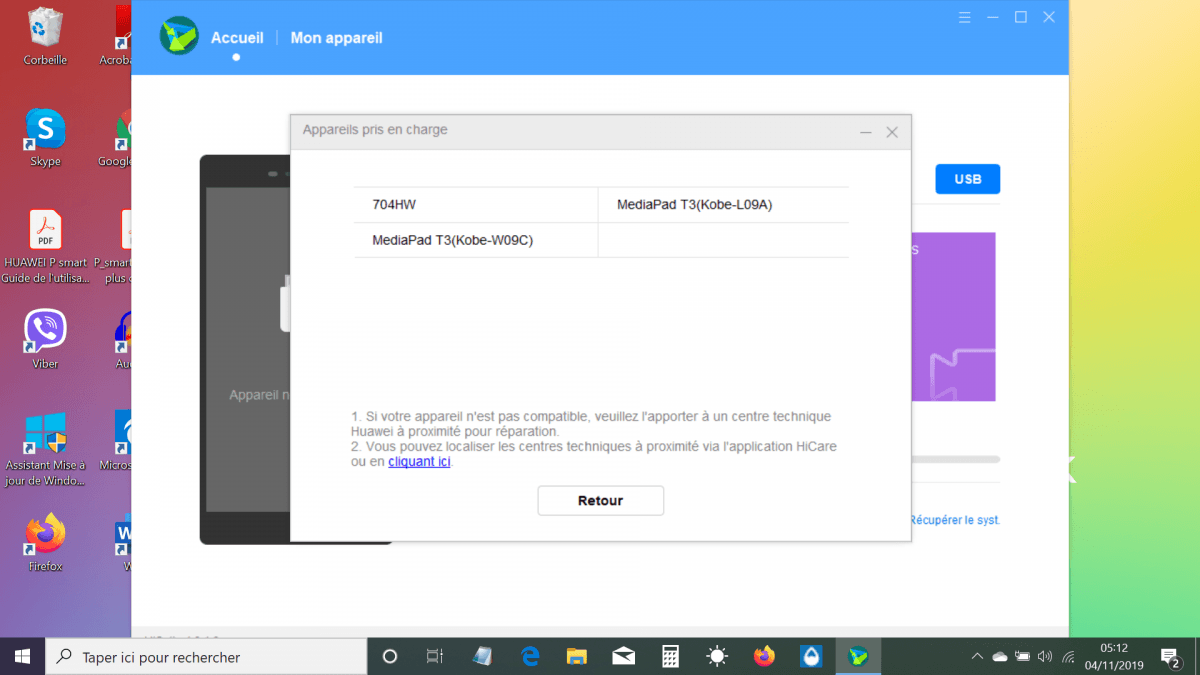This screenshot has width=1200, height=675.
Task: Open the water-drop app in taskbar
Action: [811, 657]
